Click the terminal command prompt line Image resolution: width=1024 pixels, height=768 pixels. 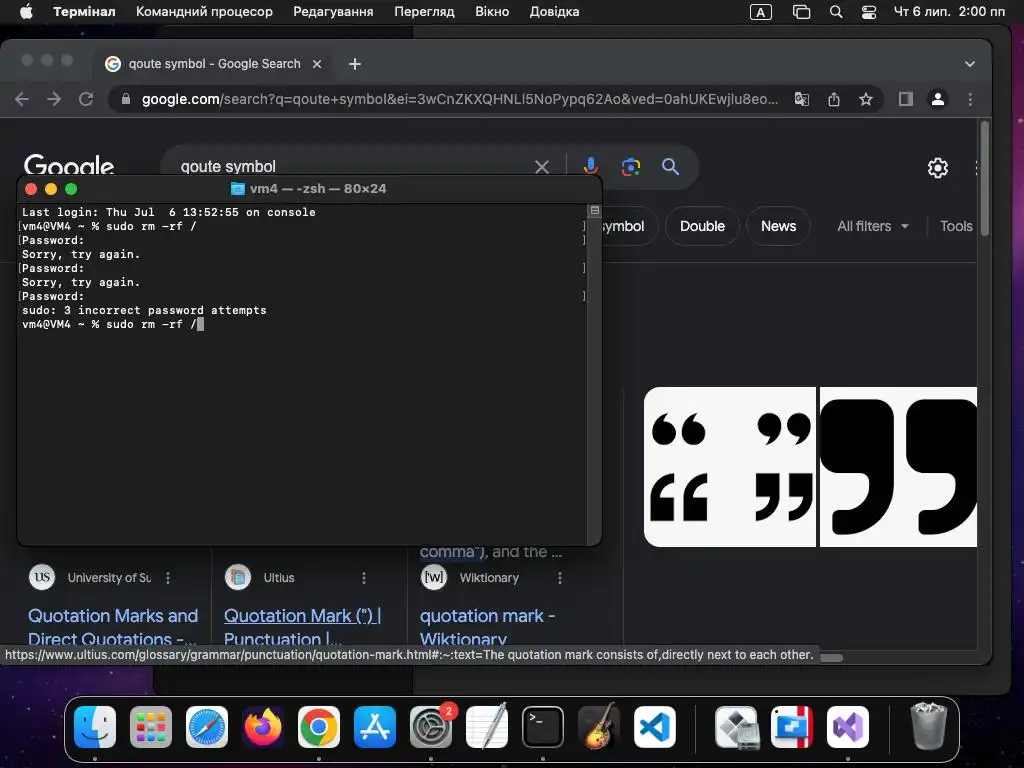click(x=112, y=325)
